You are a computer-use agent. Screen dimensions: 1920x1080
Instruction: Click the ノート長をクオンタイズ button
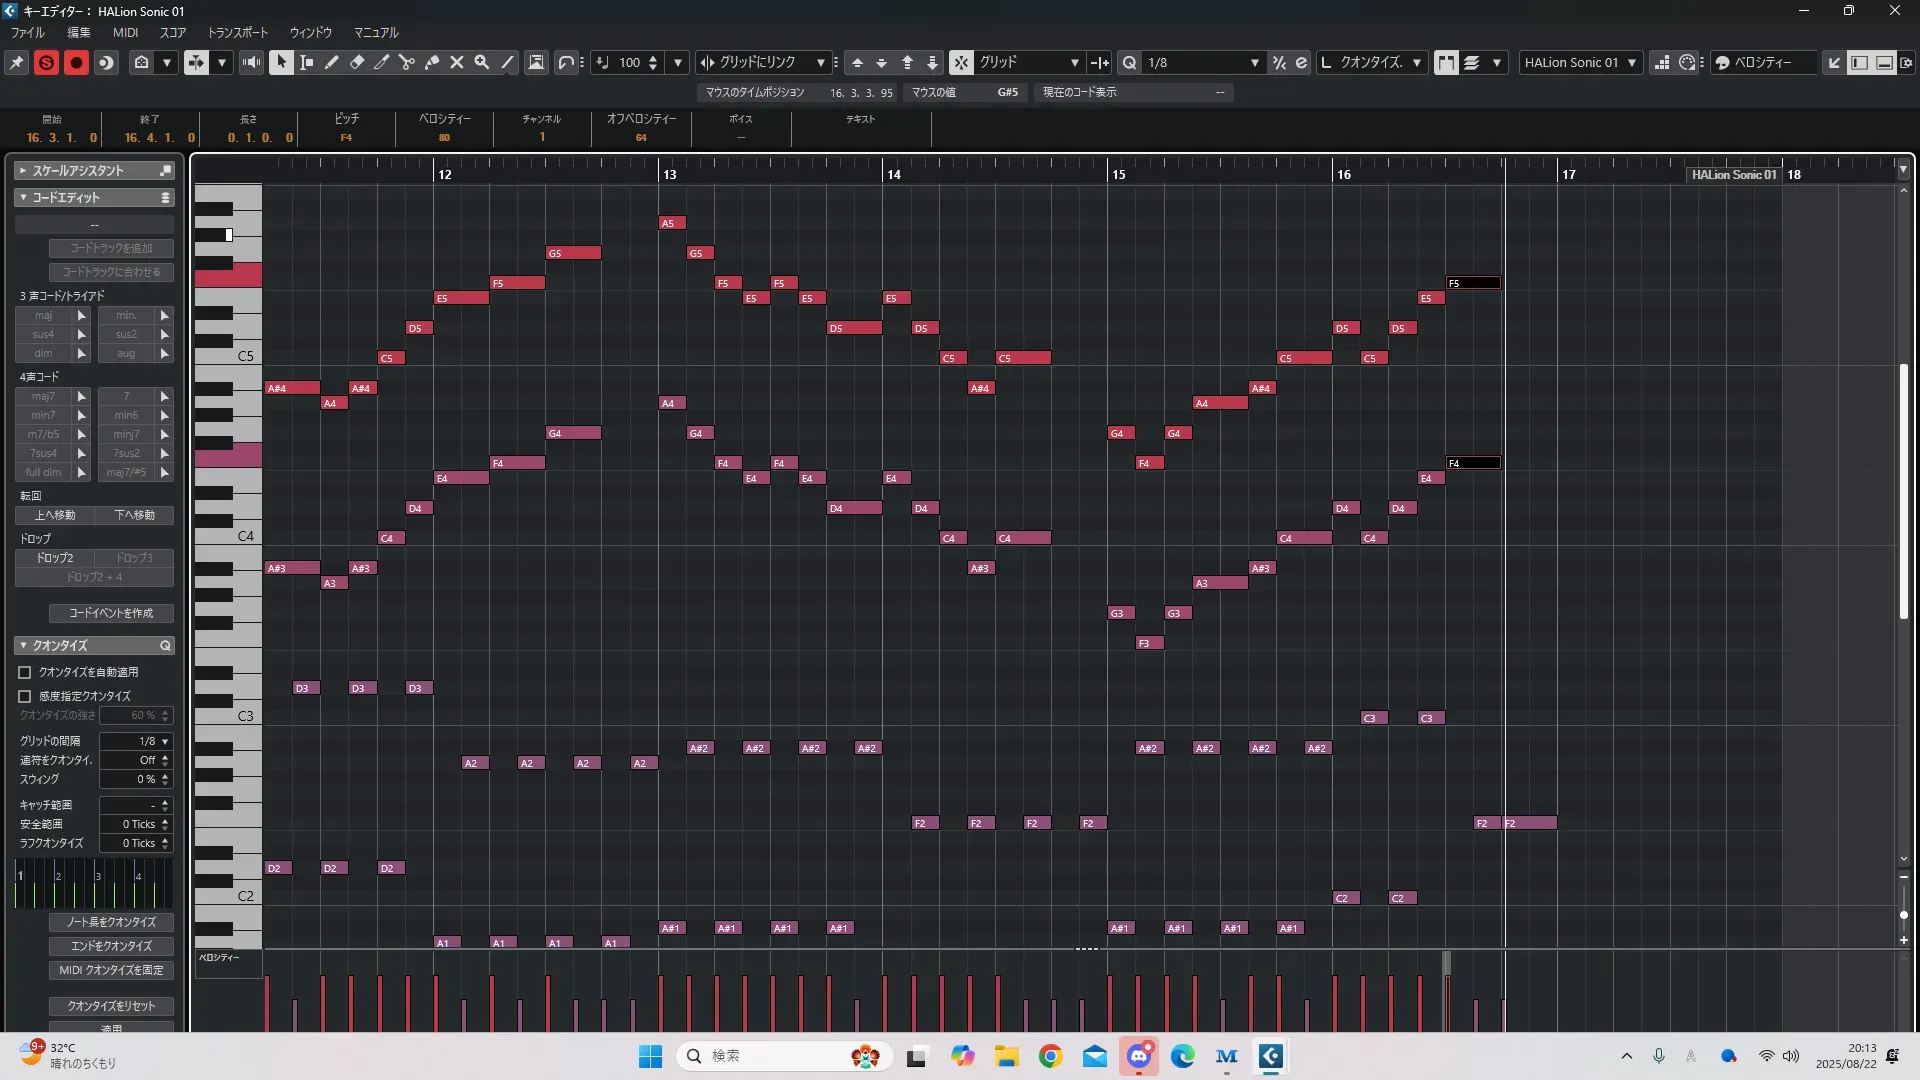point(111,922)
